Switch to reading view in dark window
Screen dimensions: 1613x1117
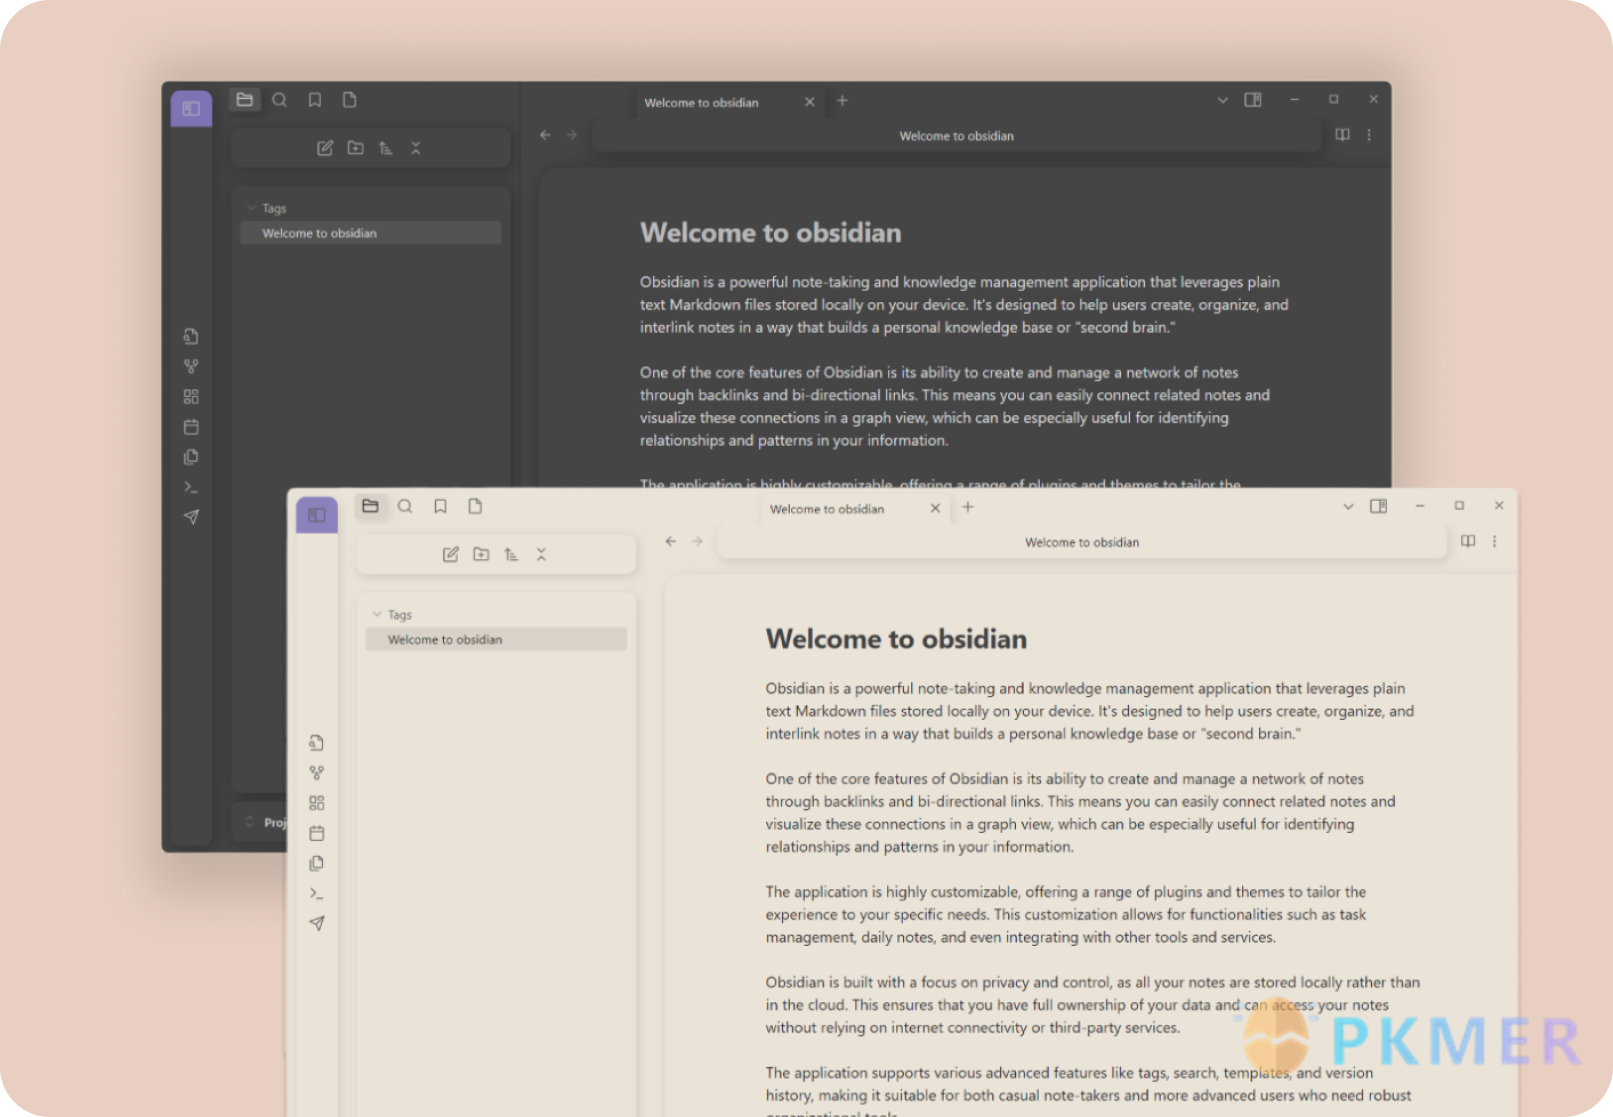pyautogui.click(x=1343, y=135)
